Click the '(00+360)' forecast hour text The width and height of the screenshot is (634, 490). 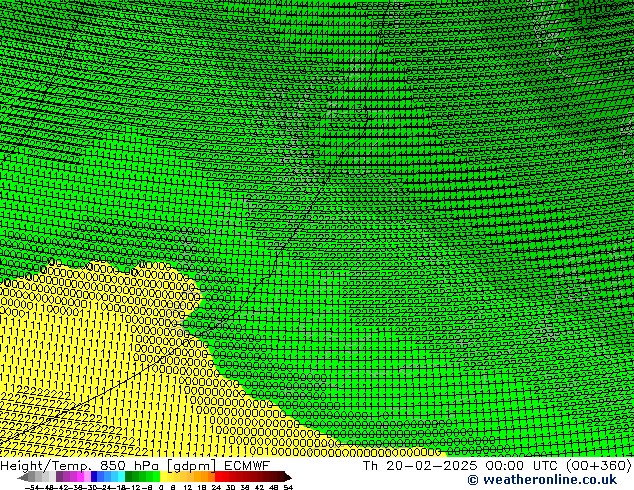[x=598, y=465]
